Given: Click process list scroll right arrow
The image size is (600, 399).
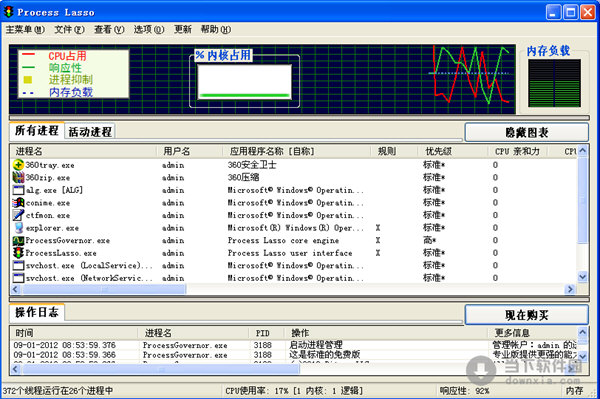Looking at the screenshot, I should (570, 289).
